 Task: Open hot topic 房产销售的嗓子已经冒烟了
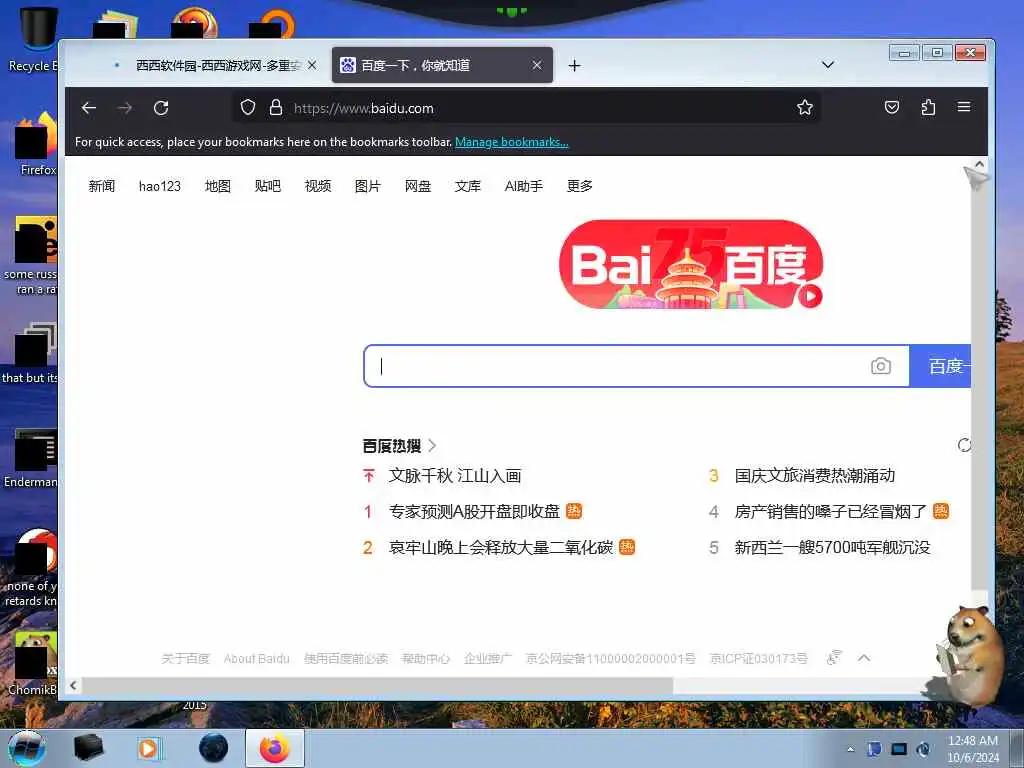pos(831,511)
